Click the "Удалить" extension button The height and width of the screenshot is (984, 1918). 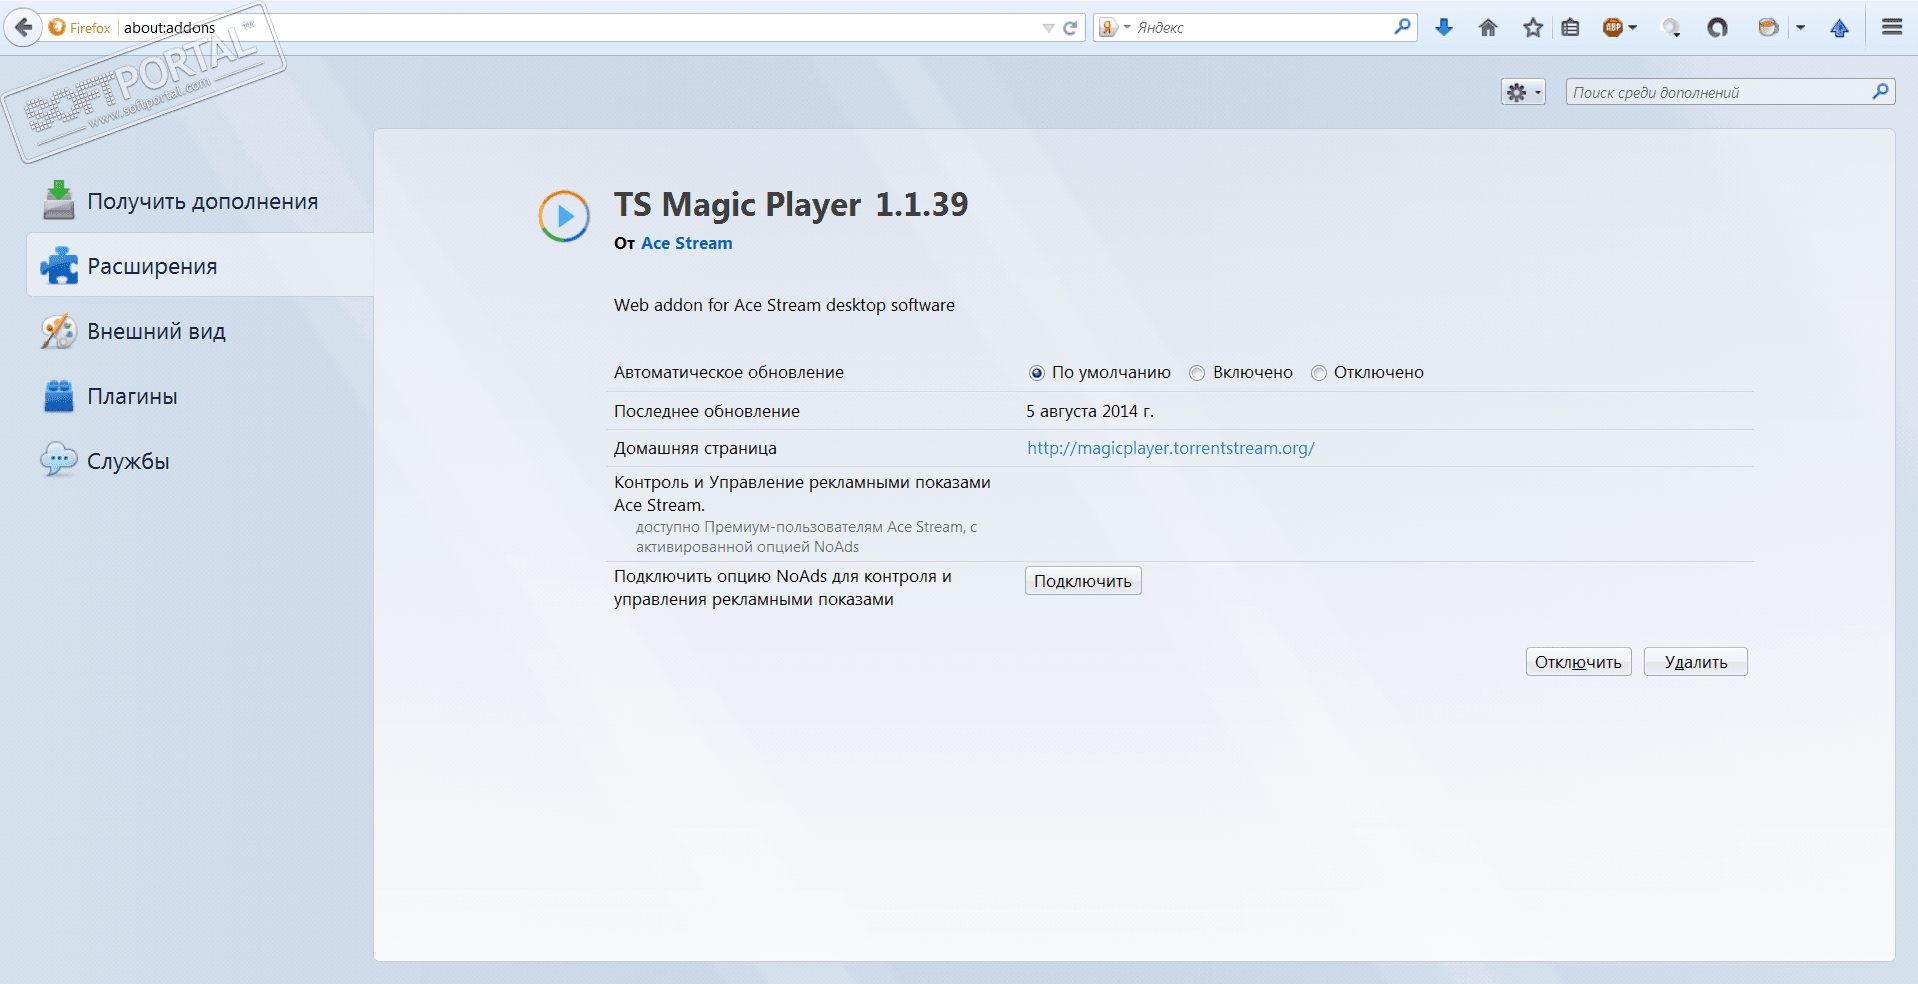pyautogui.click(x=1696, y=662)
